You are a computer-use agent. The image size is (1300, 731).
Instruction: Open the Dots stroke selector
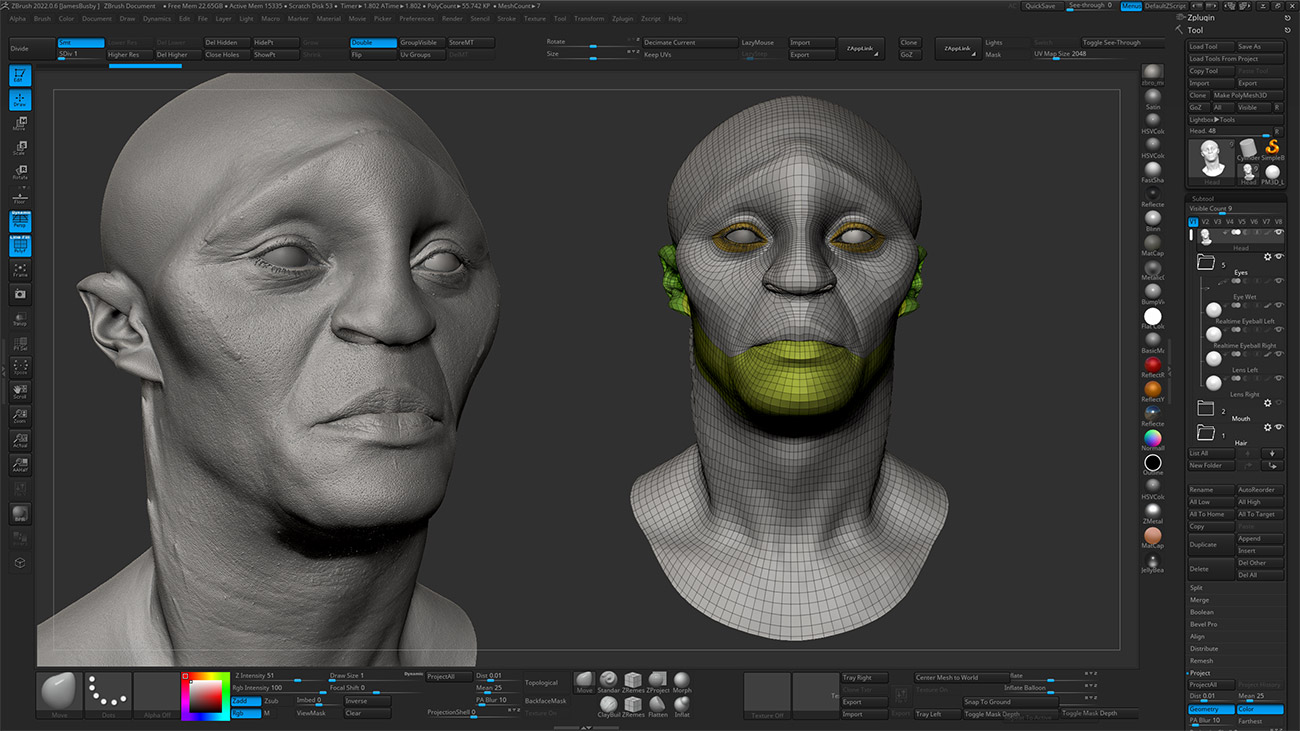pyautogui.click(x=108, y=695)
